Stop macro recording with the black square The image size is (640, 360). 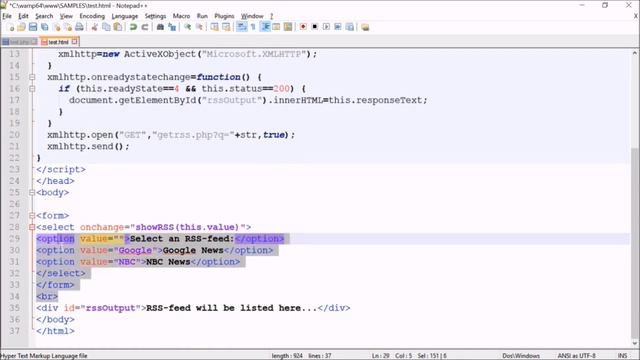pyautogui.click(x=315, y=27)
